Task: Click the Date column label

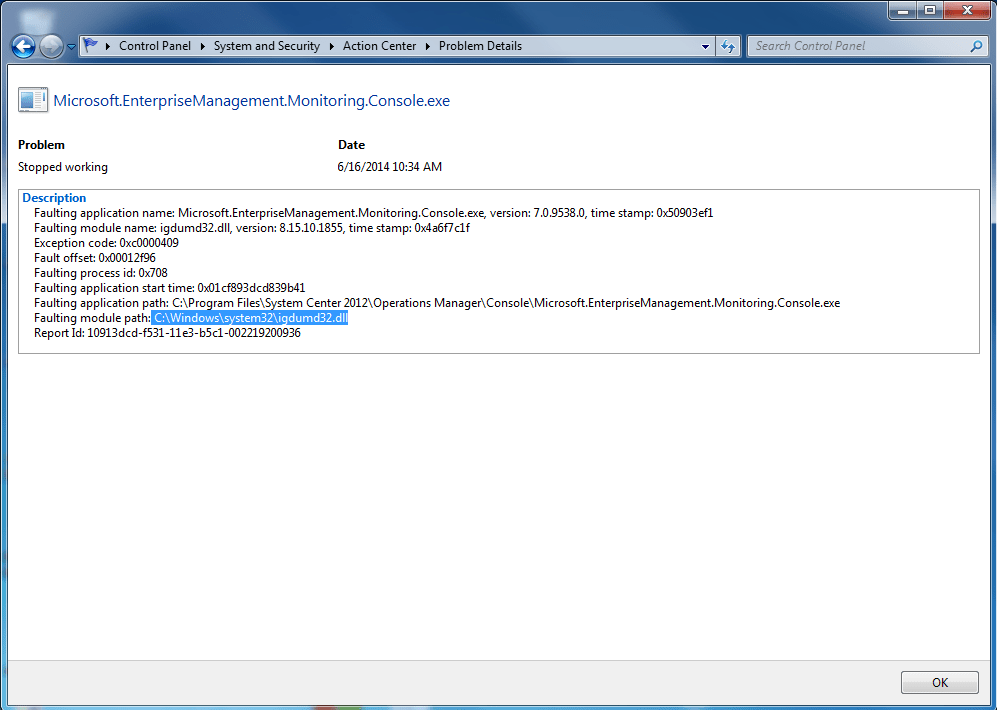Action: (x=351, y=145)
